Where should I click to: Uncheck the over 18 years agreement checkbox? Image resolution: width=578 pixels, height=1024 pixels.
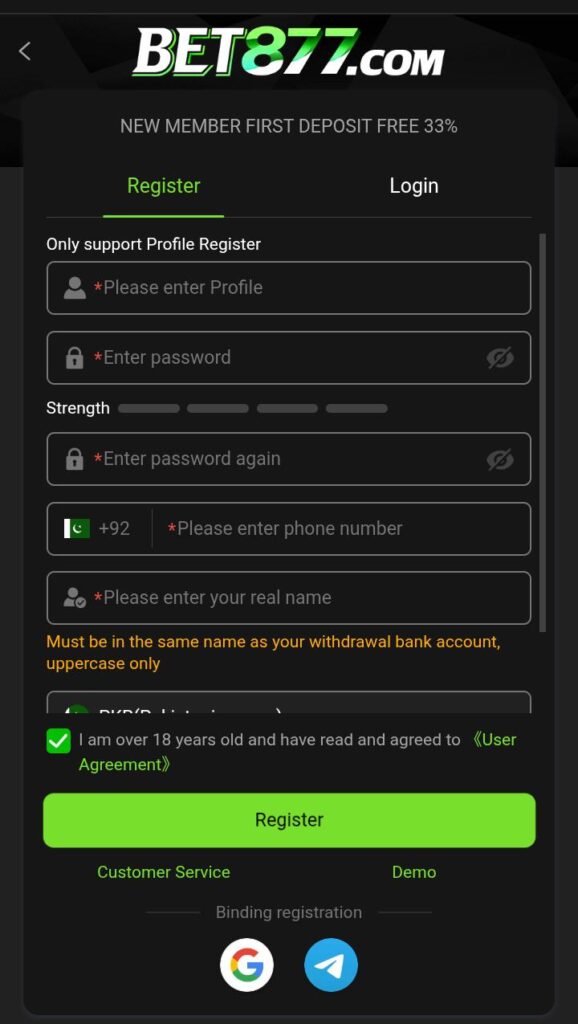click(x=56, y=740)
